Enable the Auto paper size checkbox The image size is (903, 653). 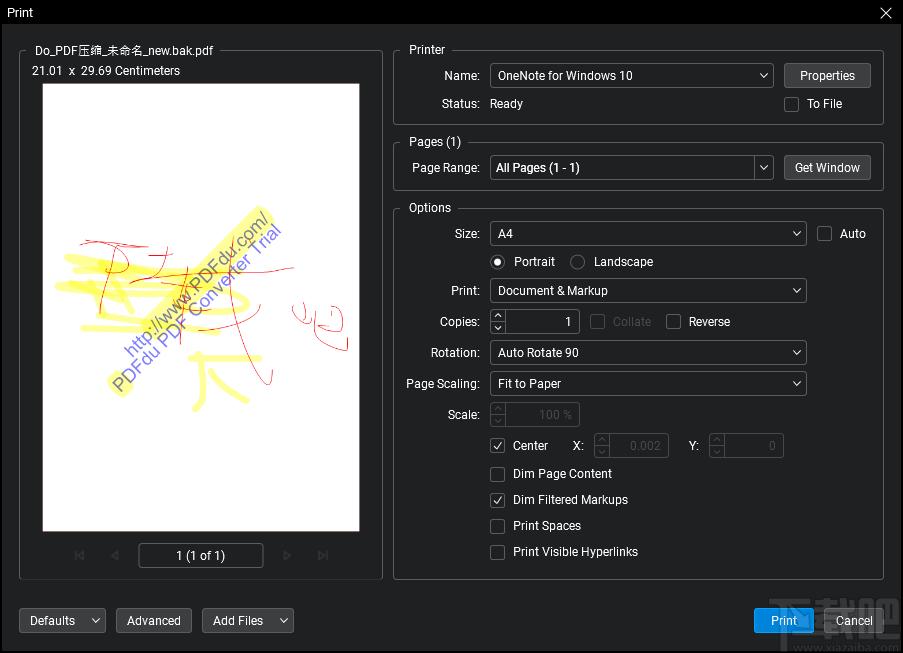tap(824, 234)
